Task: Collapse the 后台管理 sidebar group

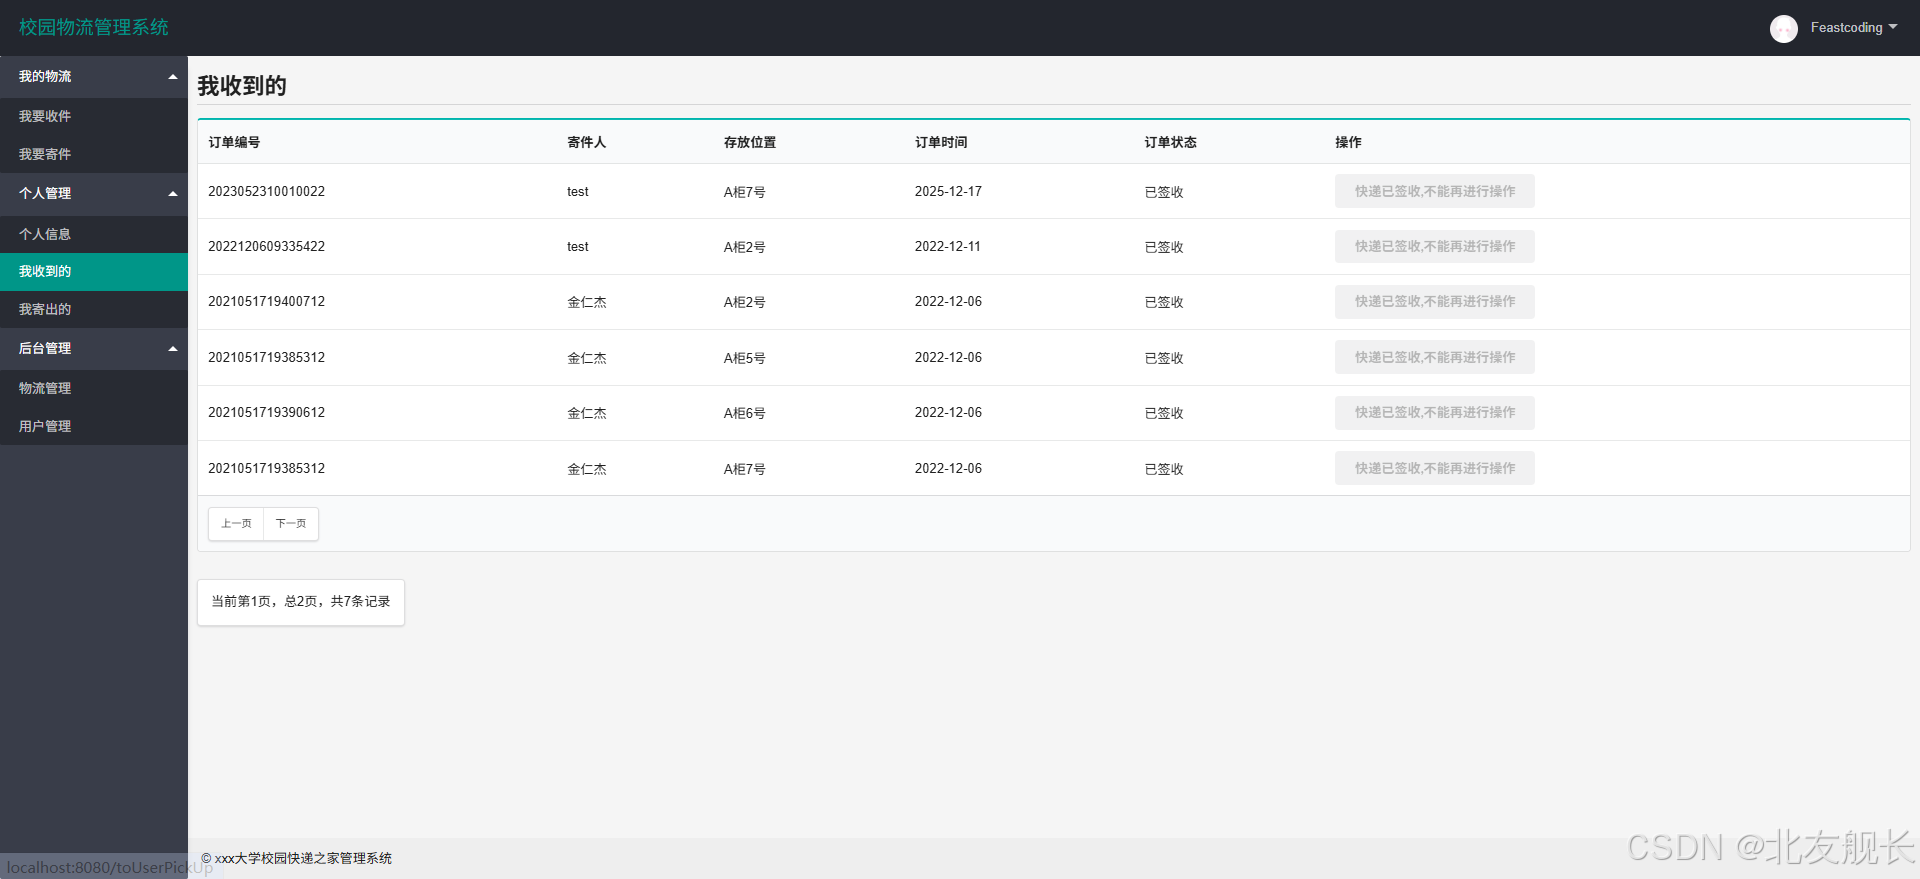Action: click(94, 349)
